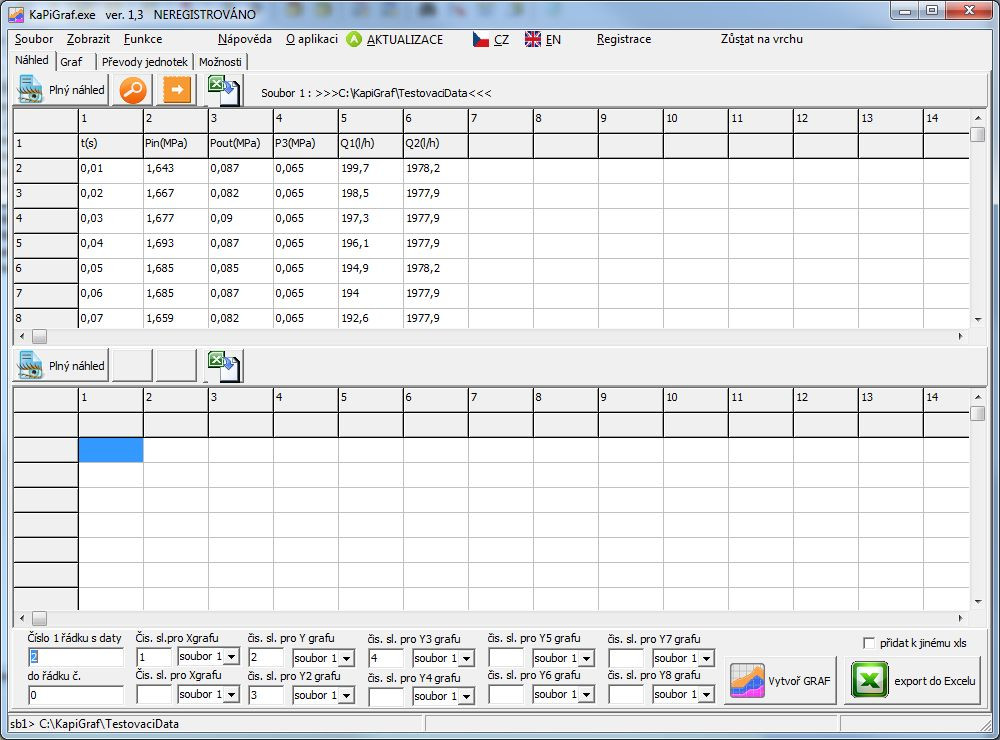
Task: Open the Nápověda menu
Action: pos(244,39)
